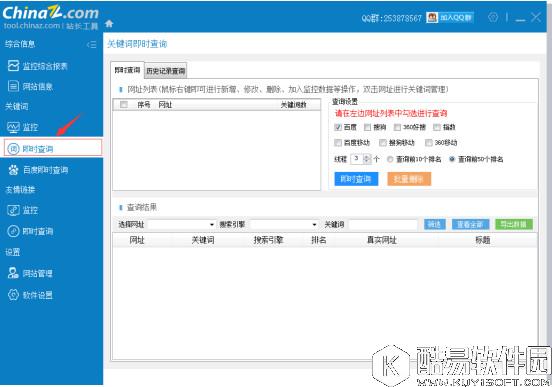Click the 查看全部 button
The image size is (552, 387).
(x=470, y=224)
